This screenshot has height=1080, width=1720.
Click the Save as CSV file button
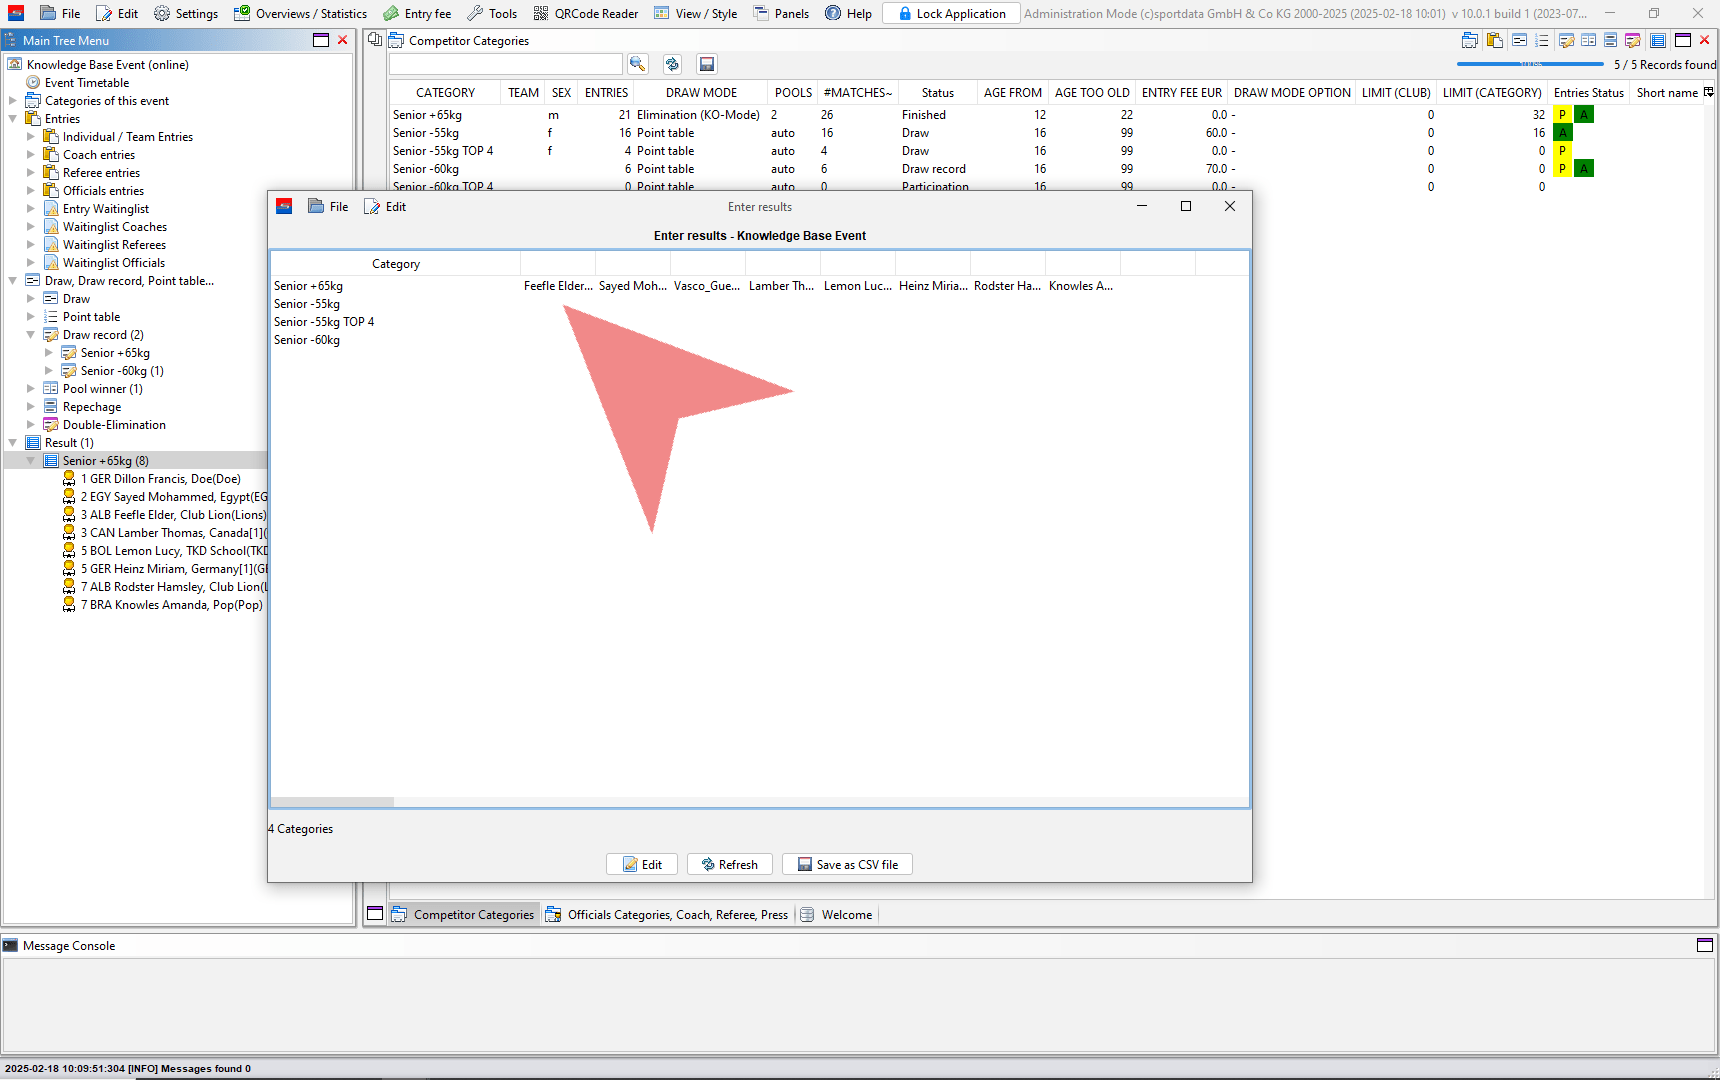tap(847, 864)
